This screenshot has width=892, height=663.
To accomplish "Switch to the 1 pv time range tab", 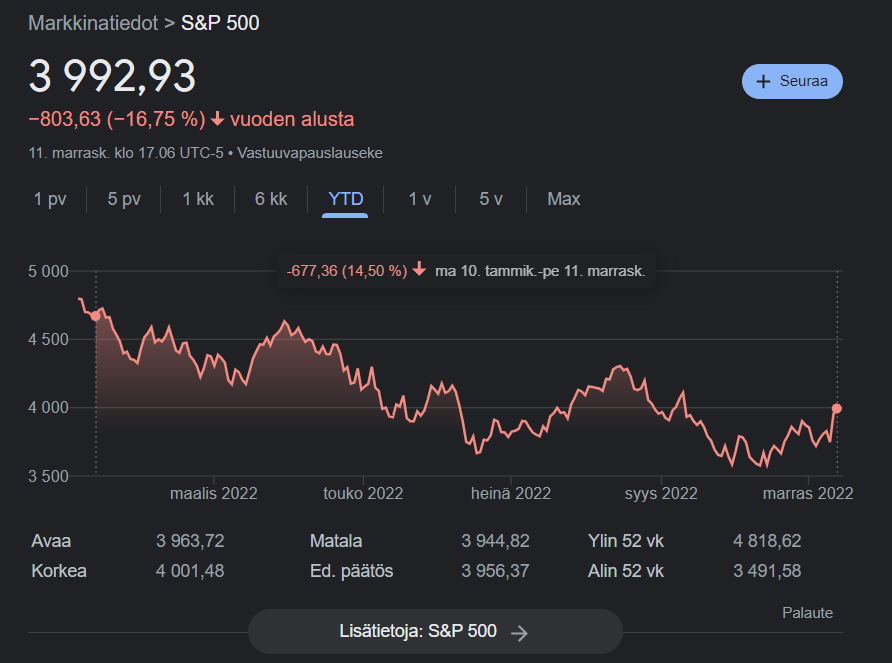I will coord(50,199).
